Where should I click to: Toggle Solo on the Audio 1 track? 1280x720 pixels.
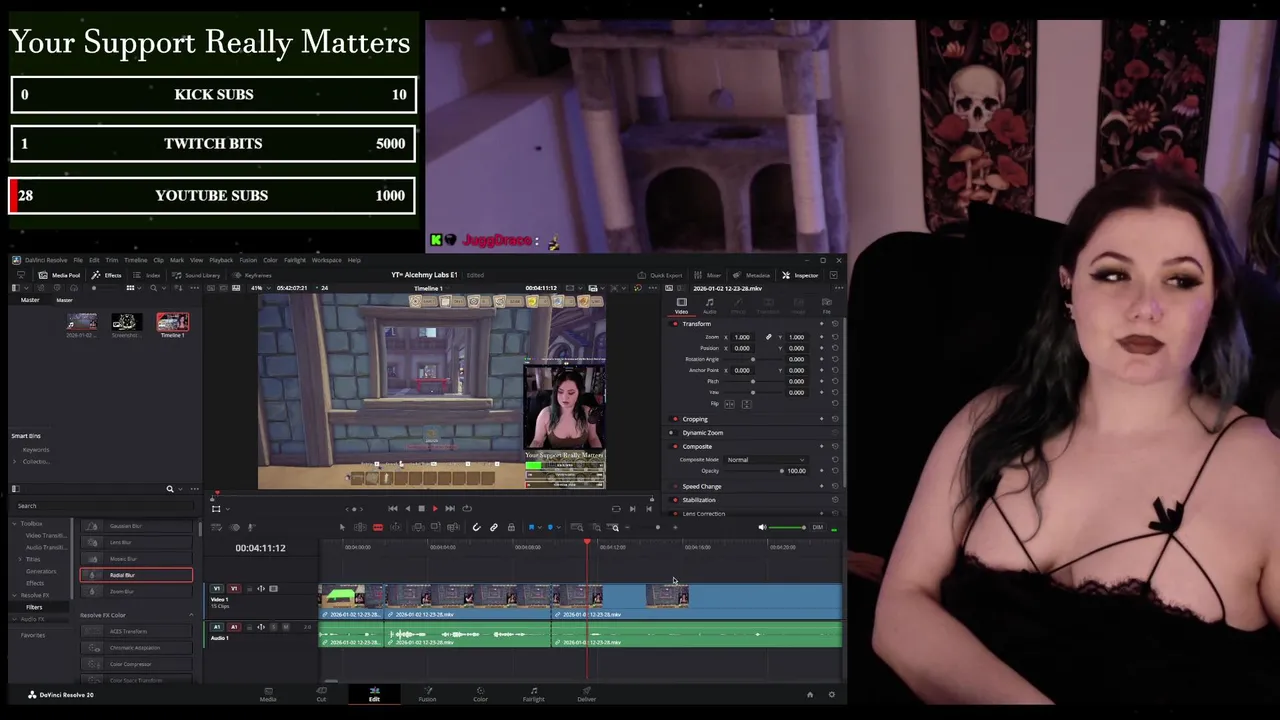274,627
